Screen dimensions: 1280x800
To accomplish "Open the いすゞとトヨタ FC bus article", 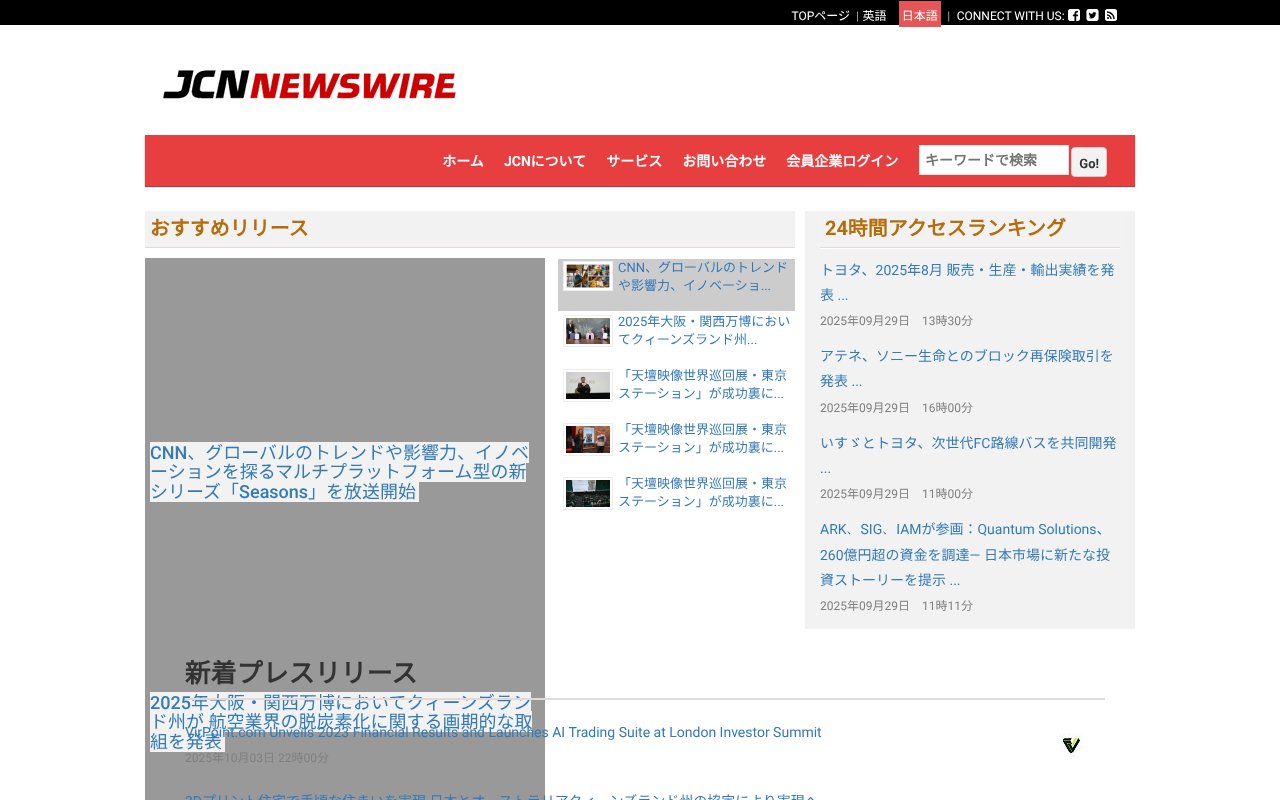I will tap(966, 443).
